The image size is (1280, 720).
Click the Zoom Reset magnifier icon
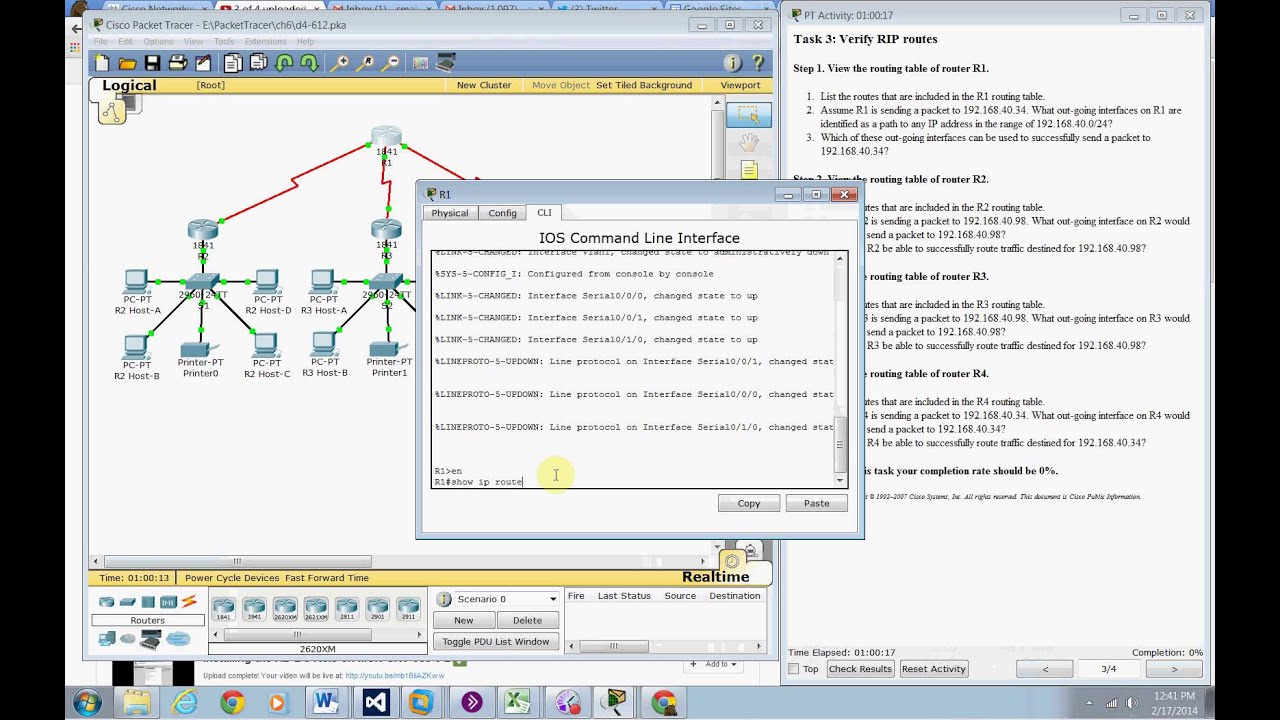366,63
